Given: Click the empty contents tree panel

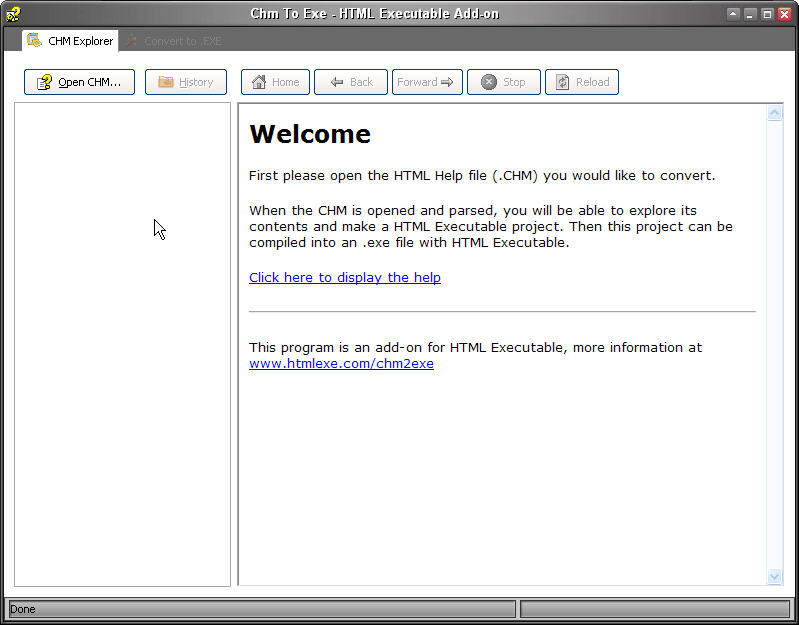Looking at the screenshot, I should click(122, 344).
